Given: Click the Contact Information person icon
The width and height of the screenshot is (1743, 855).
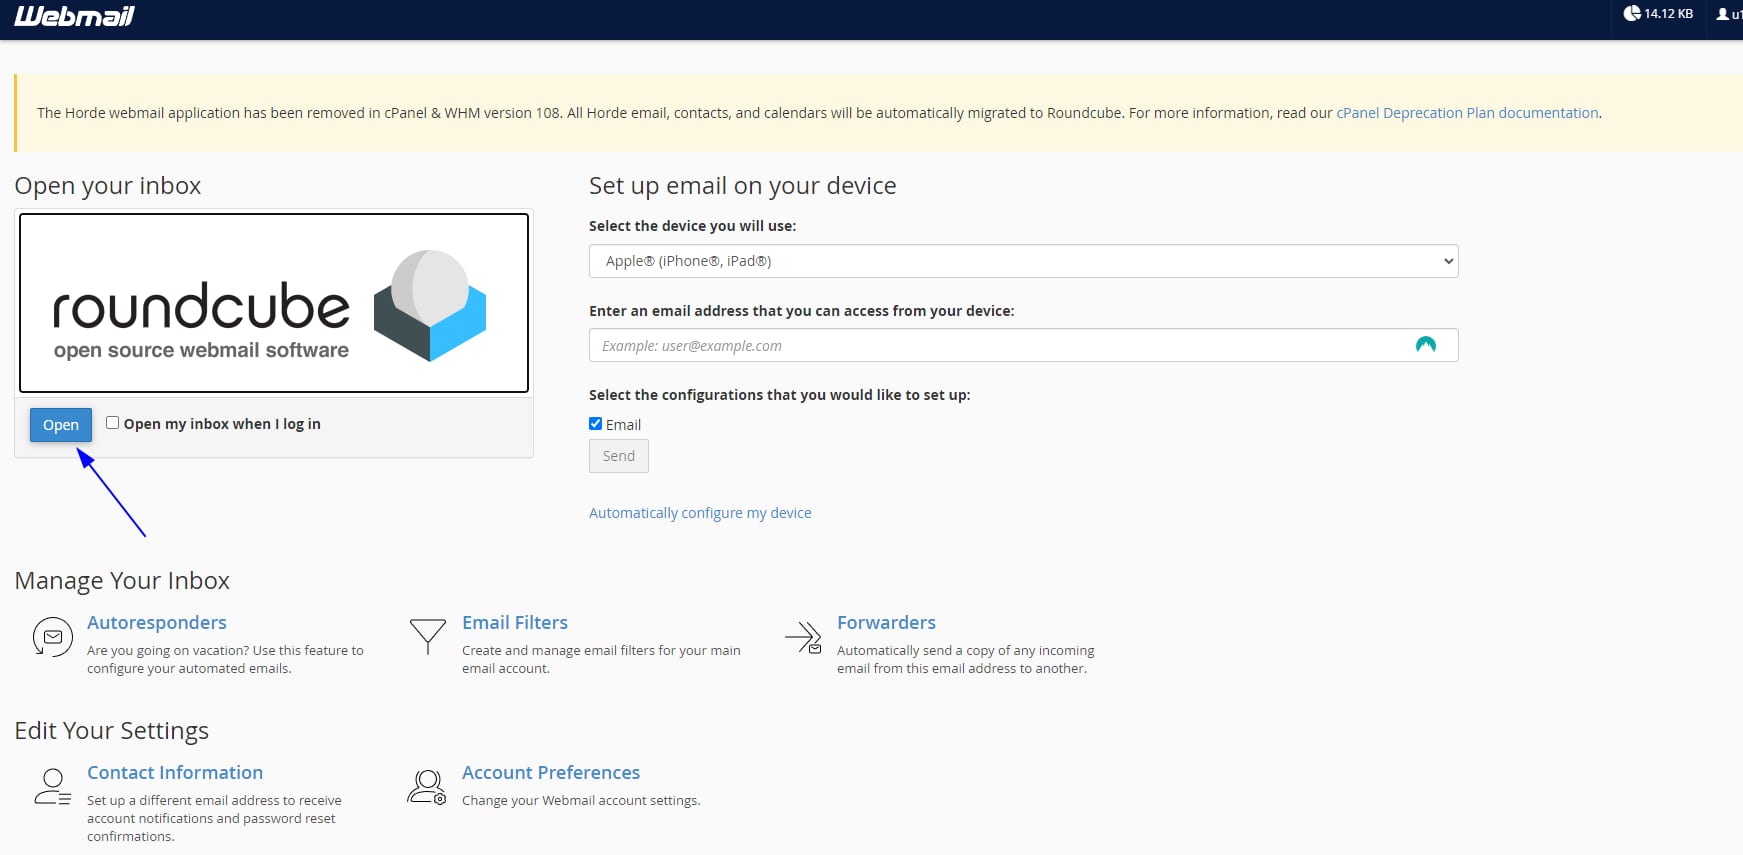Looking at the screenshot, I should (52, 787).
